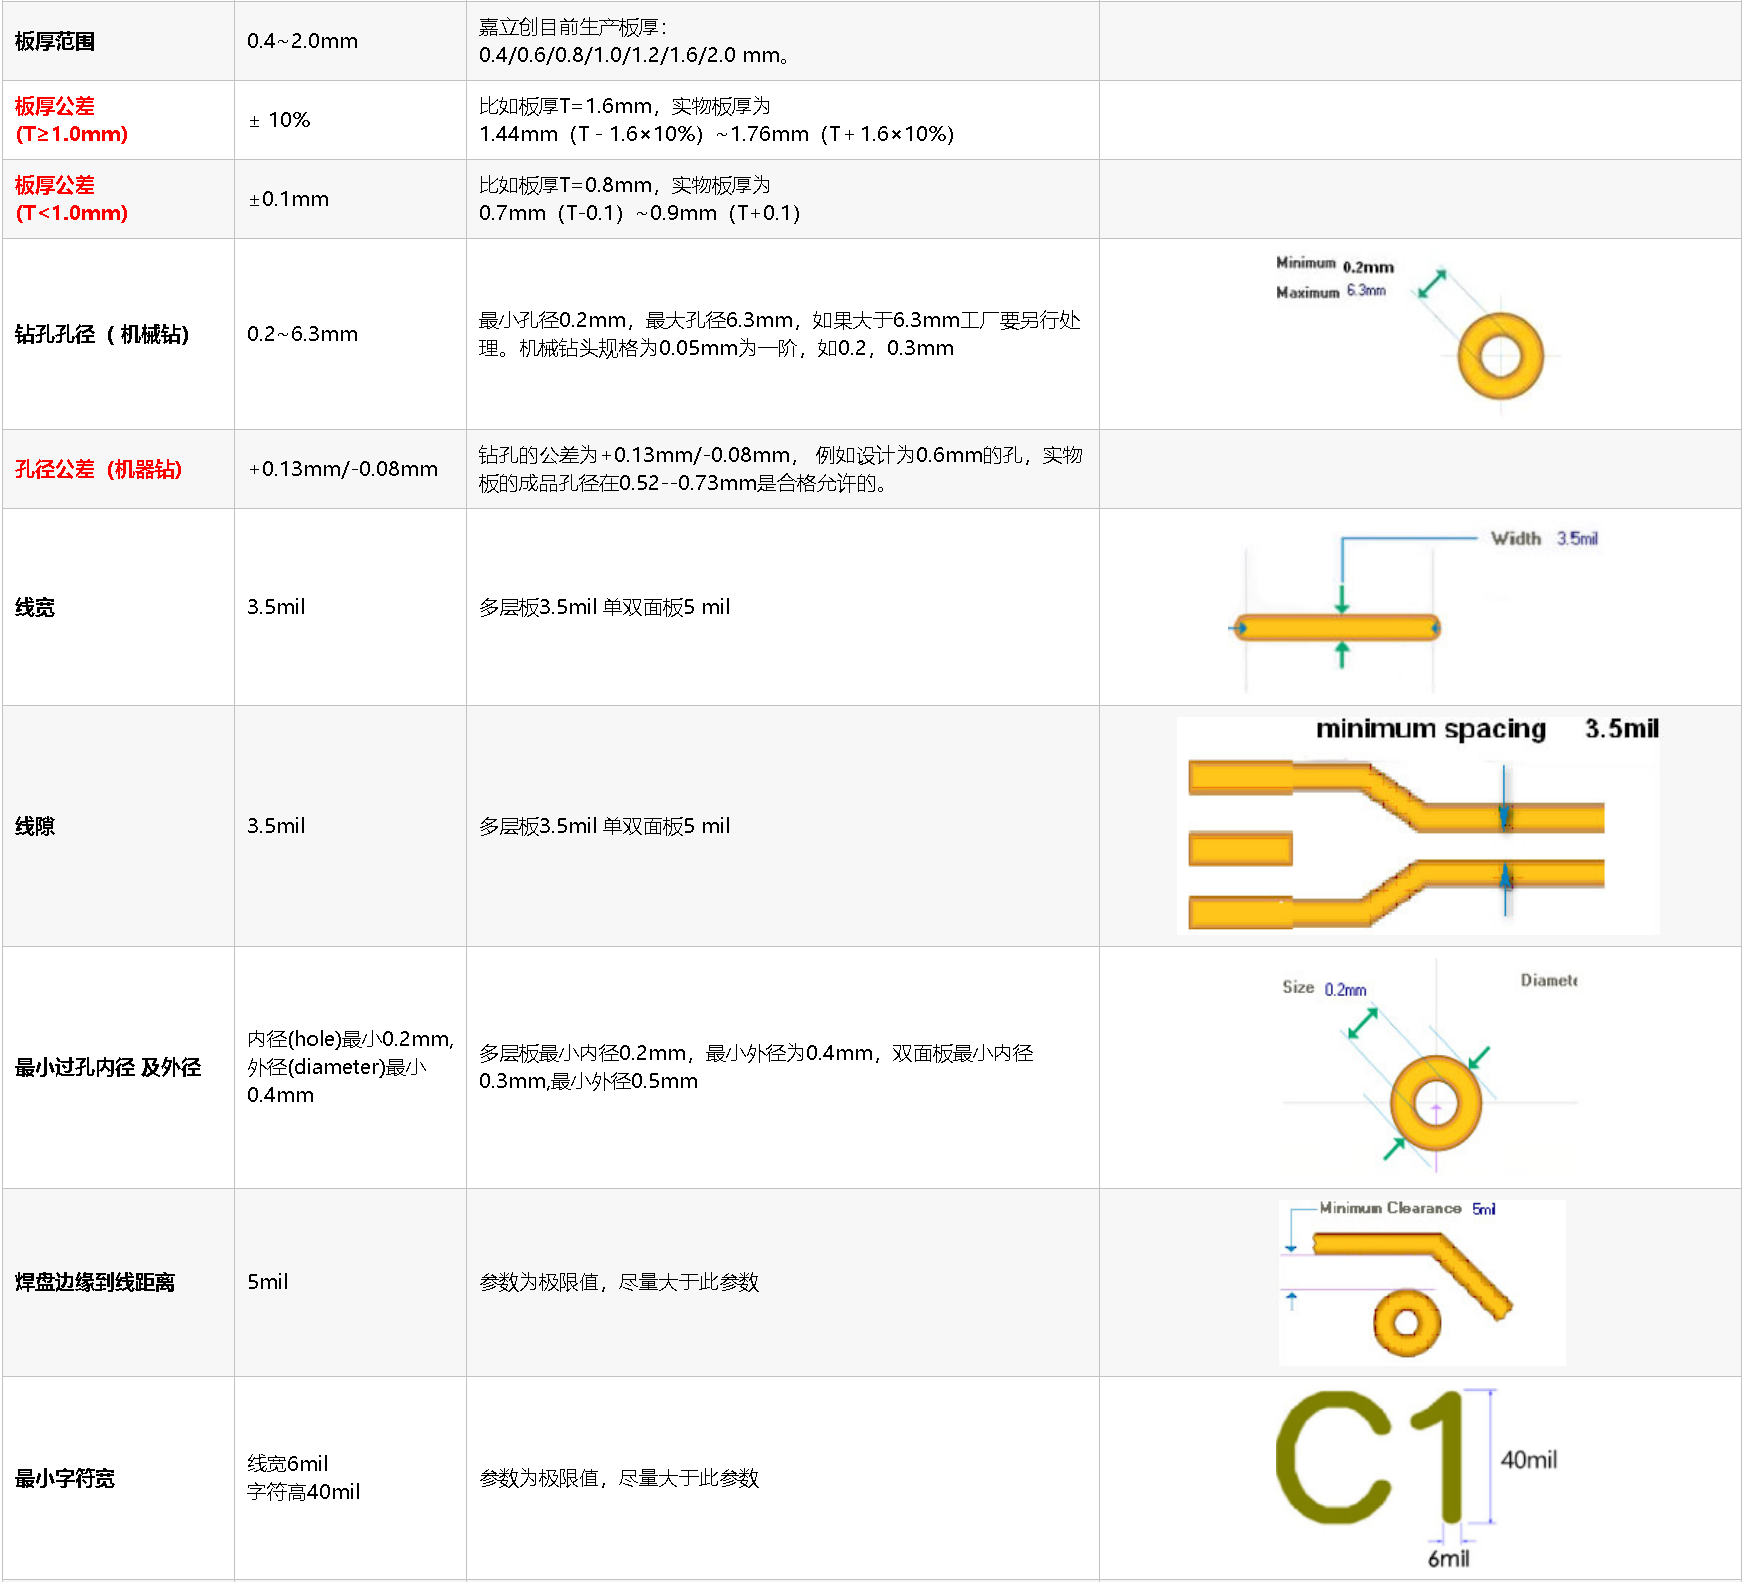Select the '3.5mil' value in 线宽 row
Viewport: 1742px width, 1582px height.
(x=276, y=607)
